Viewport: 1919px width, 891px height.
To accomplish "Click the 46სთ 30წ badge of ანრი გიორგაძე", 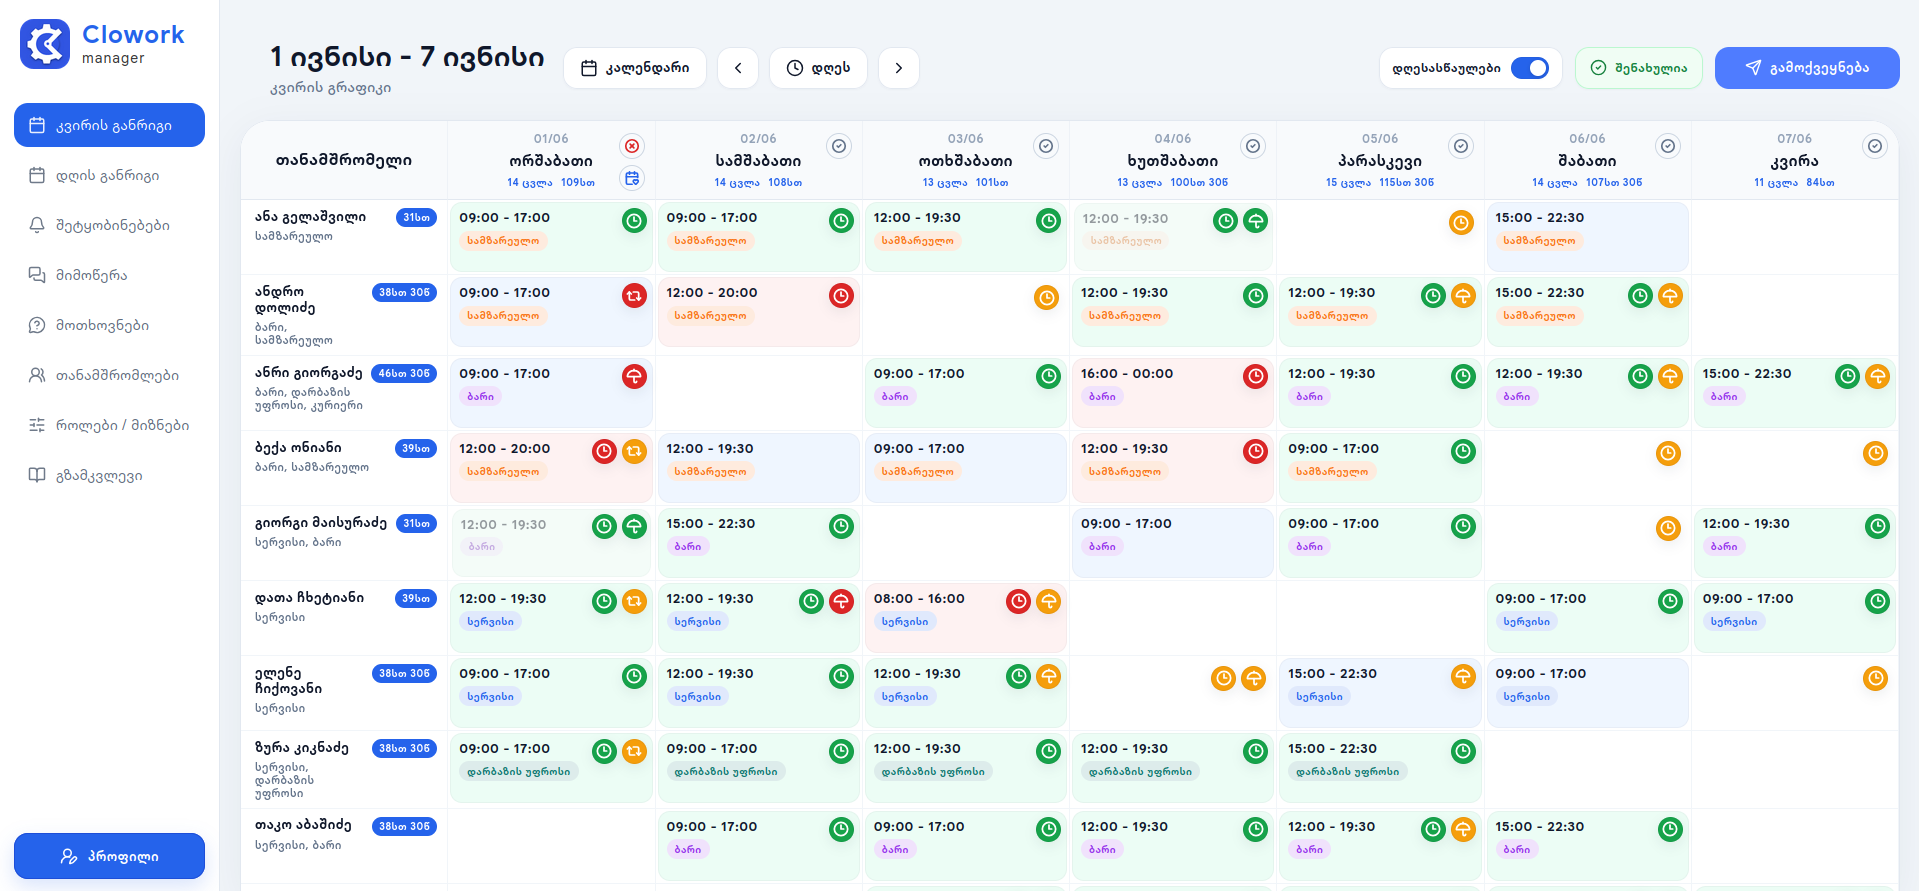I will click(x=404, y=373).
